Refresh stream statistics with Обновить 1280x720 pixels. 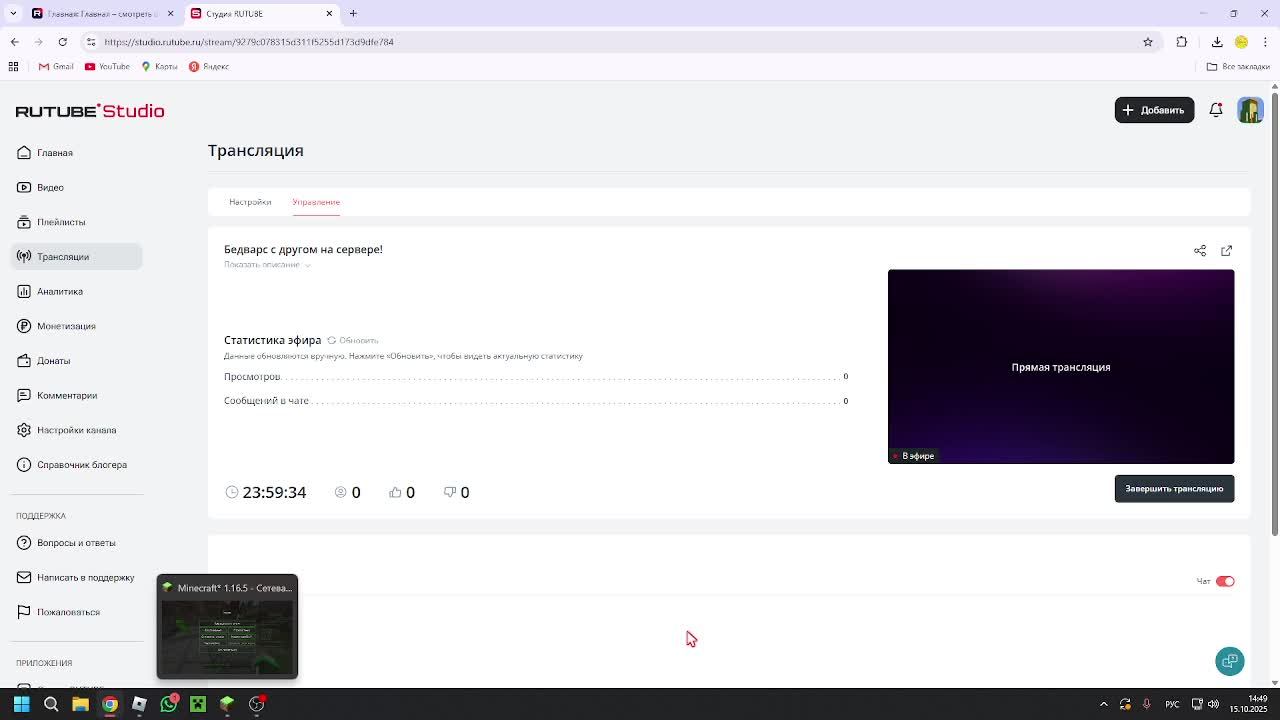point(353,341)
